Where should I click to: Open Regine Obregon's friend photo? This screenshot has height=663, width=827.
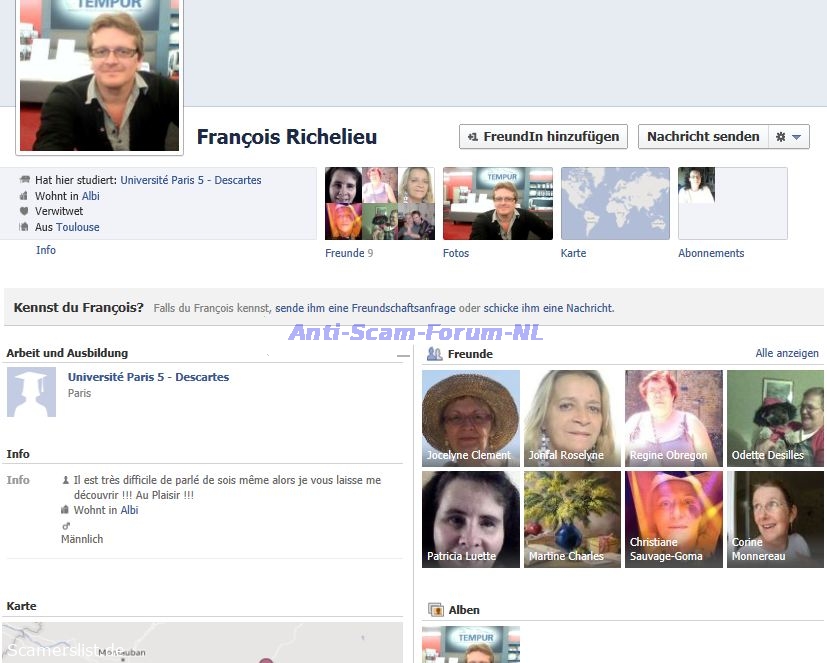coord(673,418)
